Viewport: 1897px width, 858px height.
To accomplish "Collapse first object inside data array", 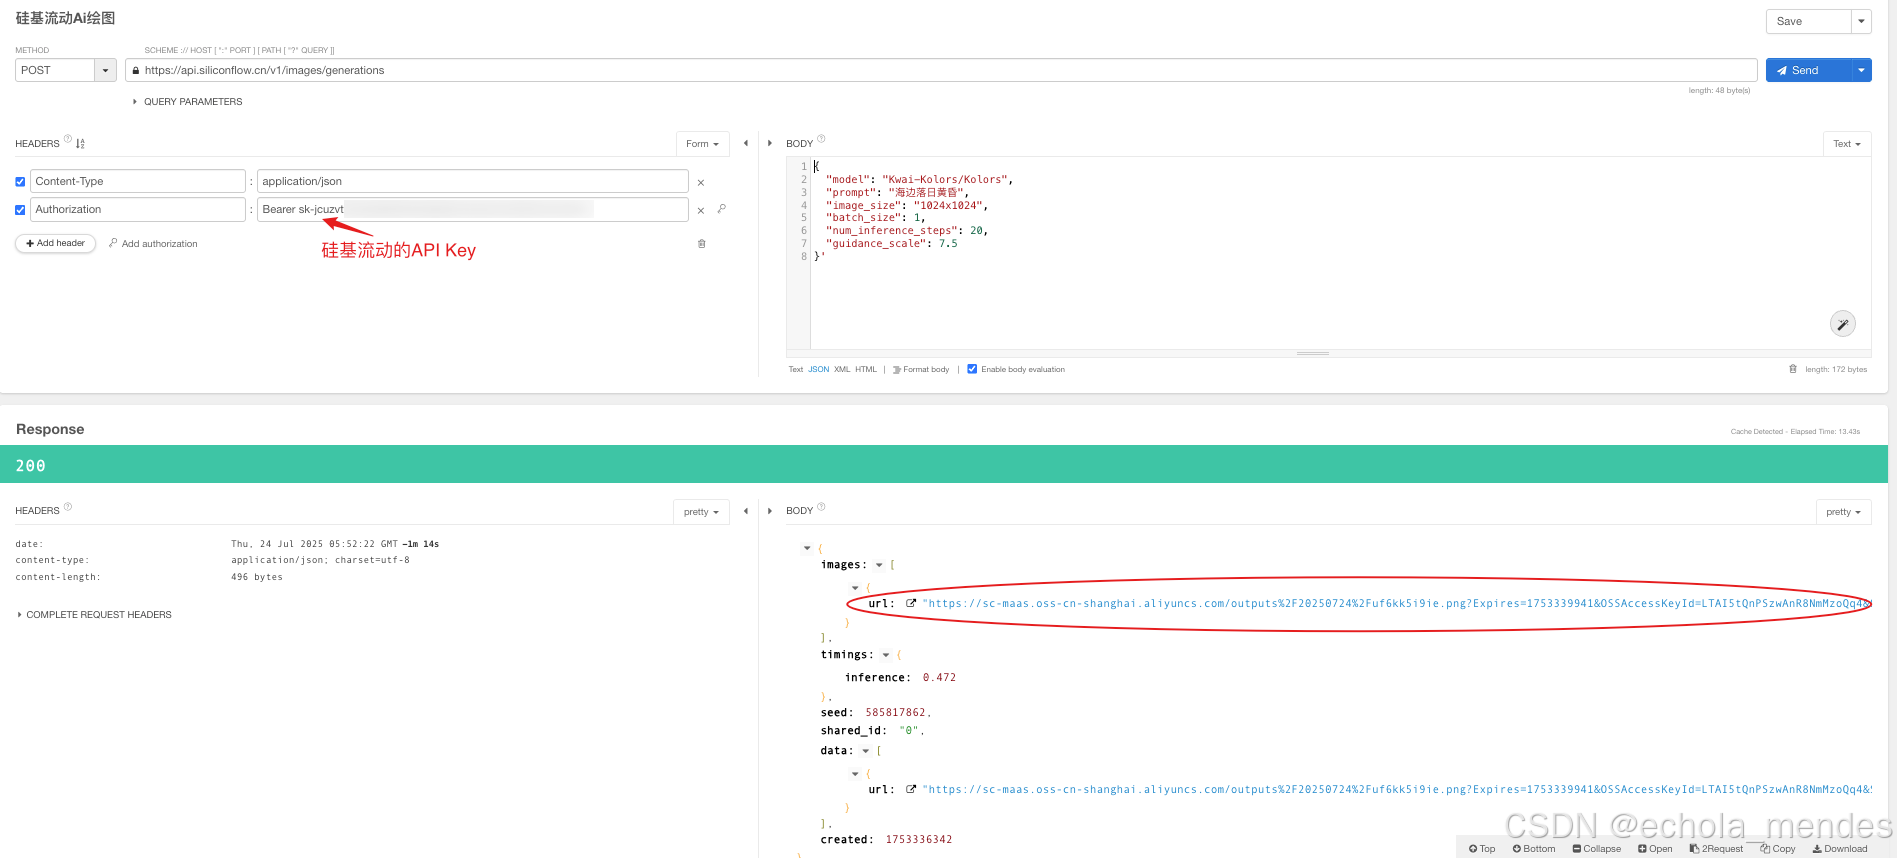I will pyautogui.click(x=855, y=774).
